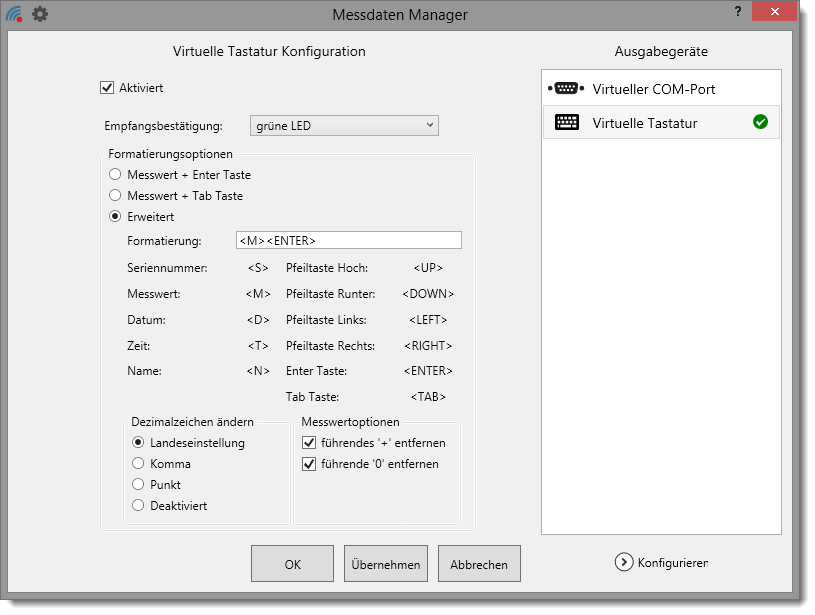The height and width of the screenshot is (615, 815).
Task: Click the Übernehmen button
Action: tap(386, 564)
